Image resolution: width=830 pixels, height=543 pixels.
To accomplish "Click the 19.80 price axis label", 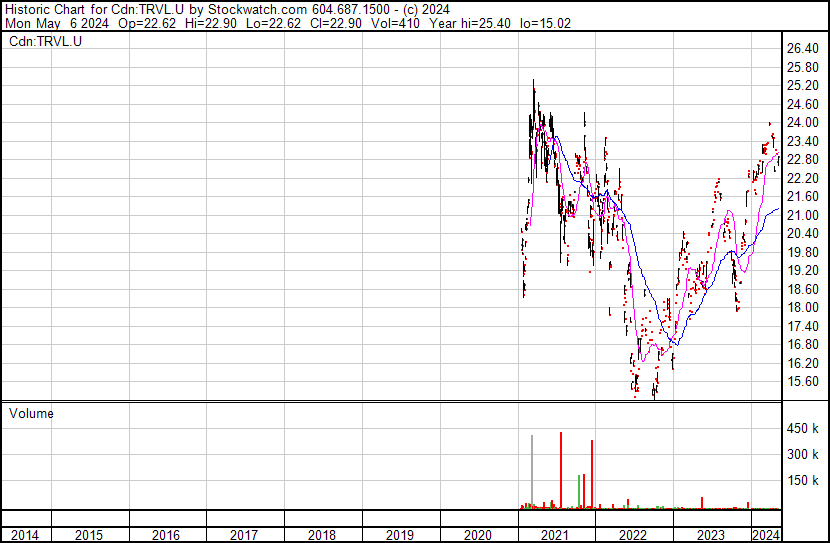I will [x=802, y=252].
